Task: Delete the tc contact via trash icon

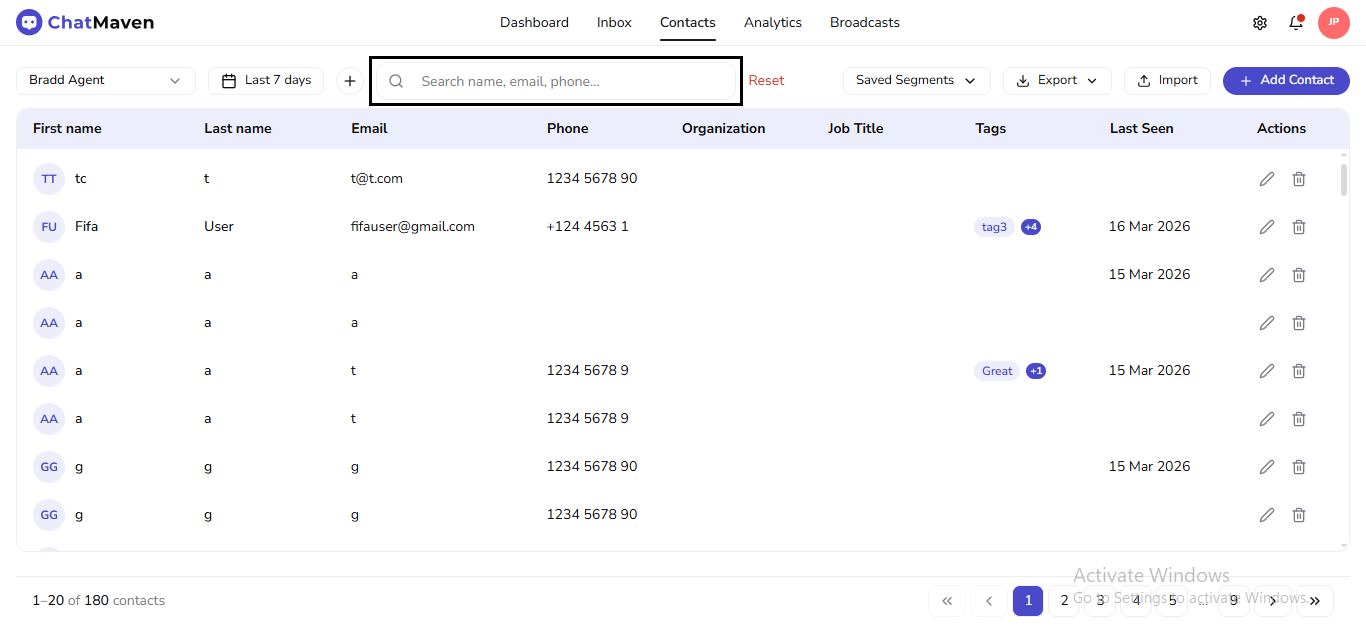Action: (x=1299, y=178)
